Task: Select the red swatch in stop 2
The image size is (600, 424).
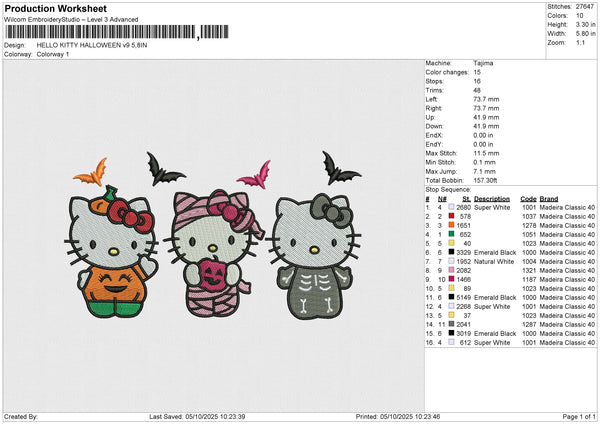Action: point(452,216)
